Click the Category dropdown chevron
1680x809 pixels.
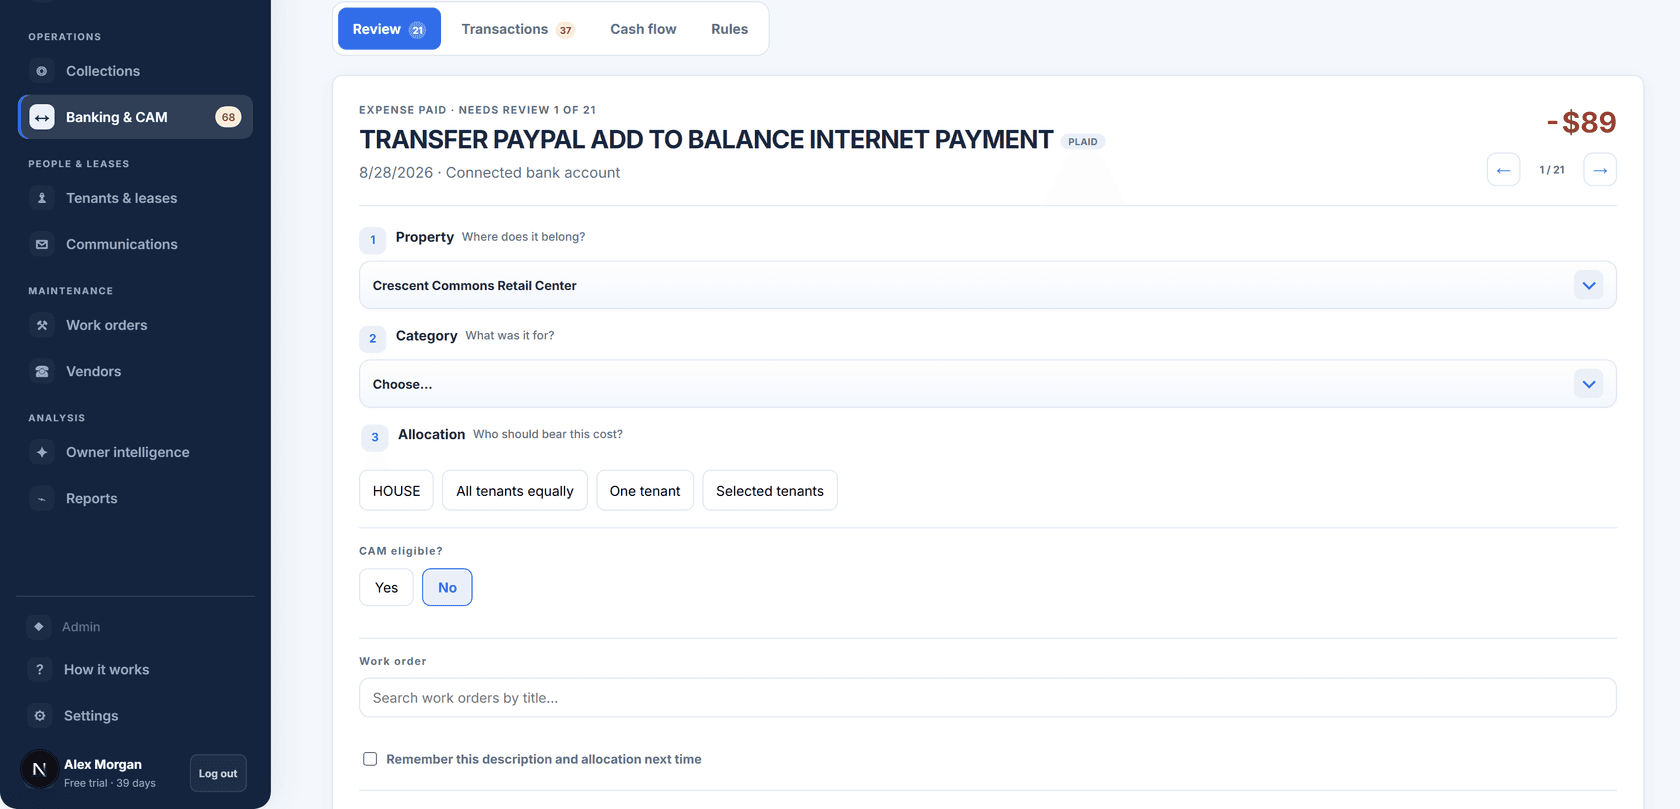[x=1588, y=384]
